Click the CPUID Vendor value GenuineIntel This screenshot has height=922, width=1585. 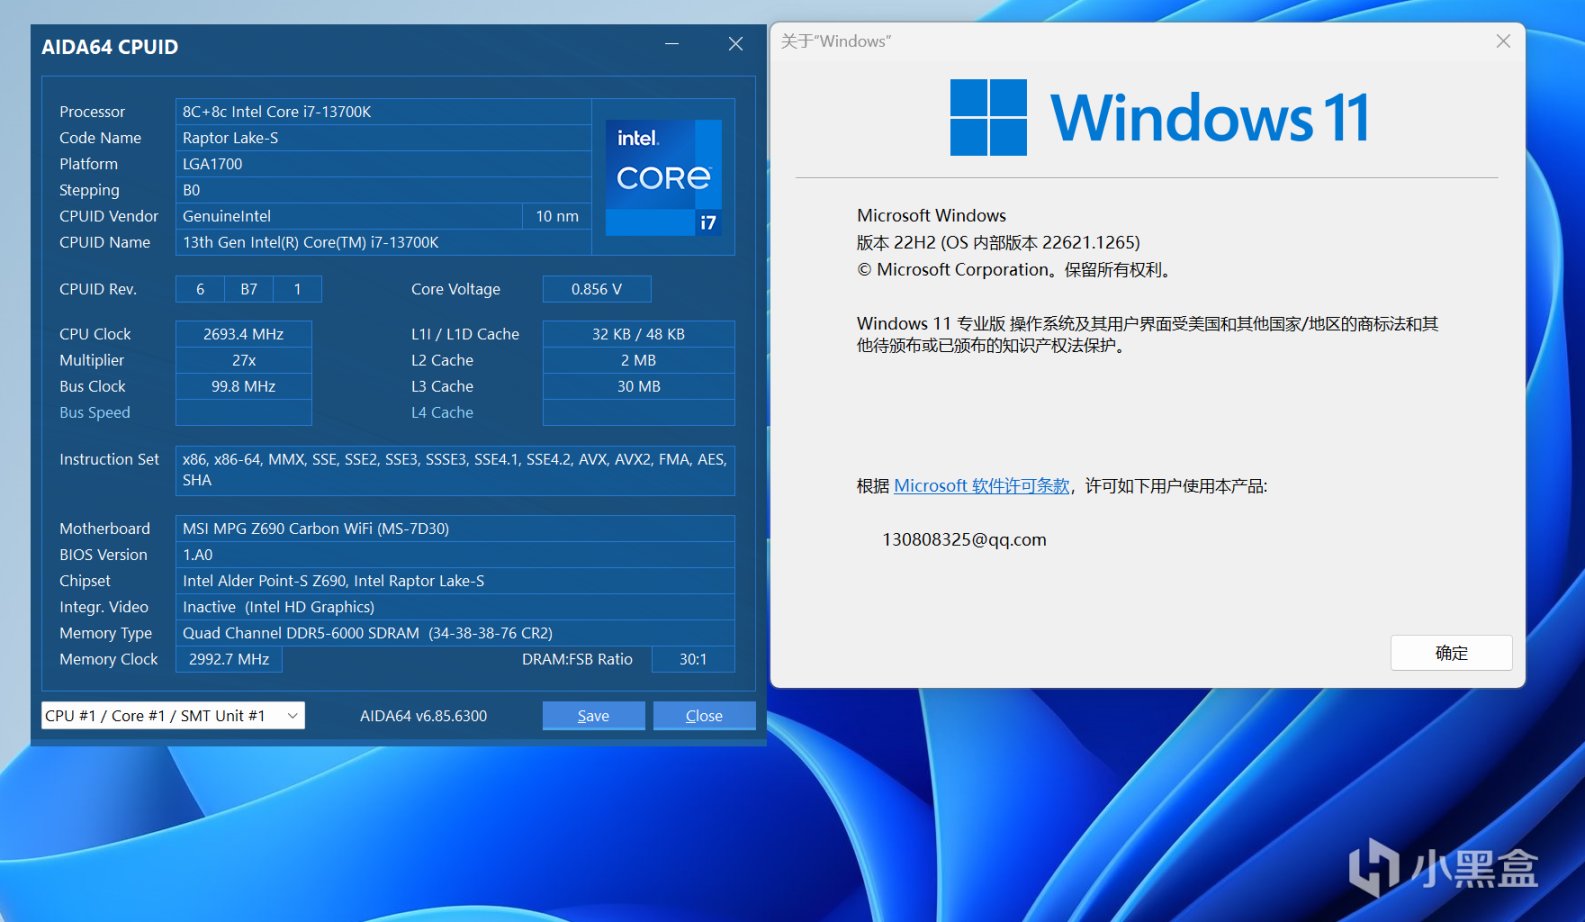click(x=349, y=216)
